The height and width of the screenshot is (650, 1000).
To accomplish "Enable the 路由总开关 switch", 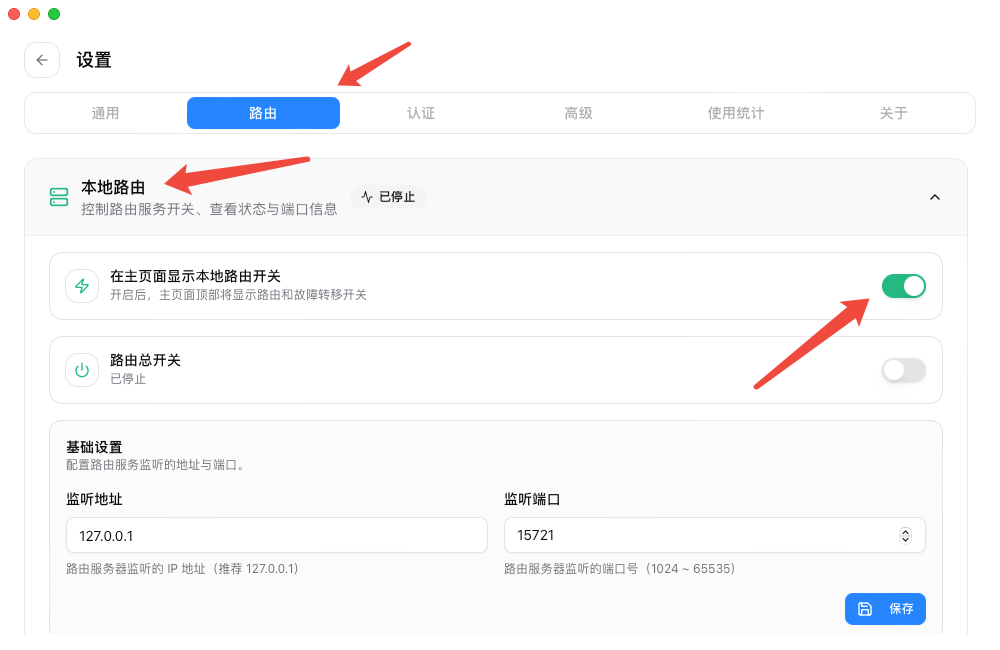I will click(x=904, y=370).
